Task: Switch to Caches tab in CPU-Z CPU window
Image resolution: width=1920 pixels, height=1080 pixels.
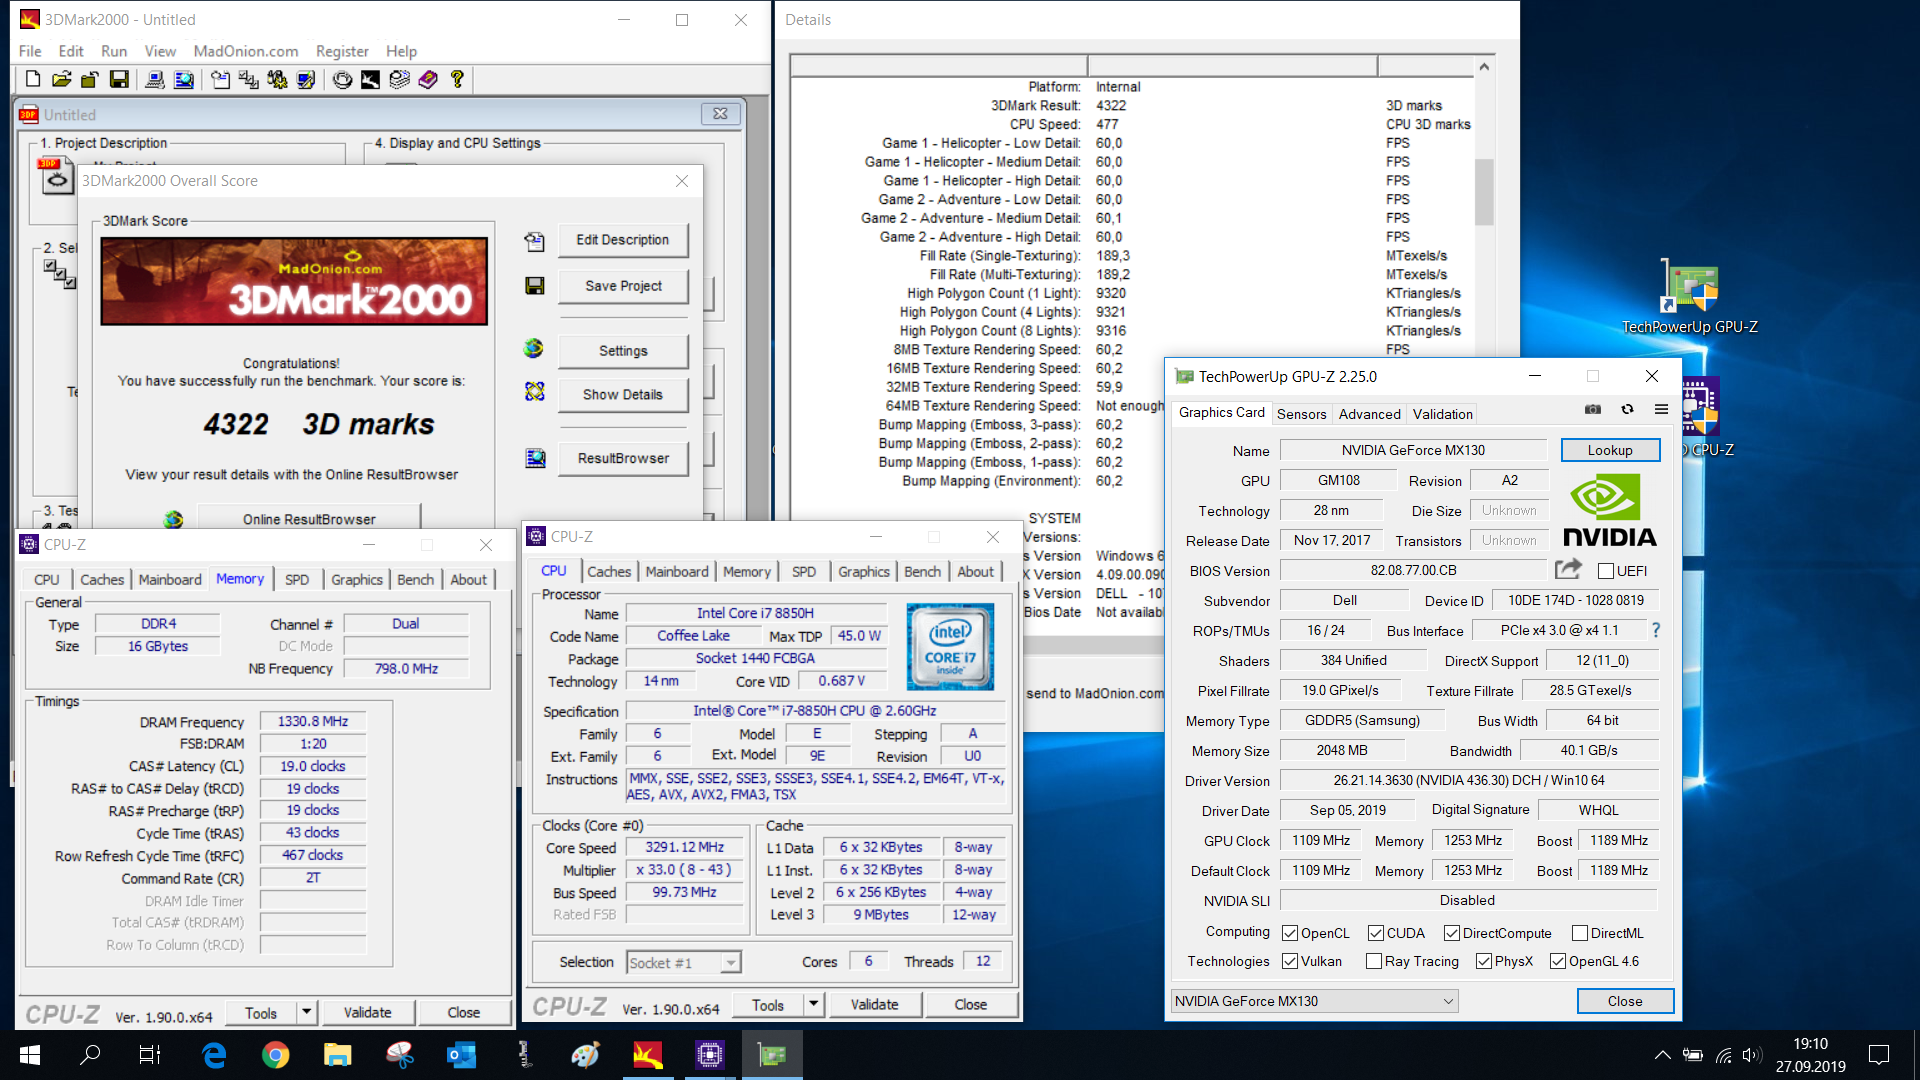Action: tap(609, 571)
